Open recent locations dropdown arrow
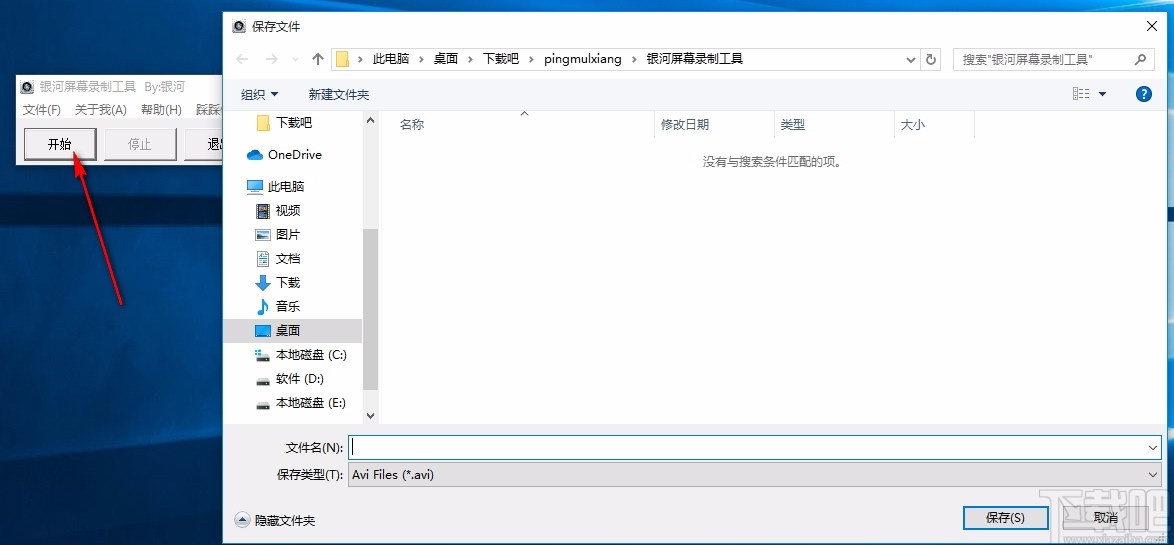This screenshot has height=545, width=1174. click(x=295, y=59)
